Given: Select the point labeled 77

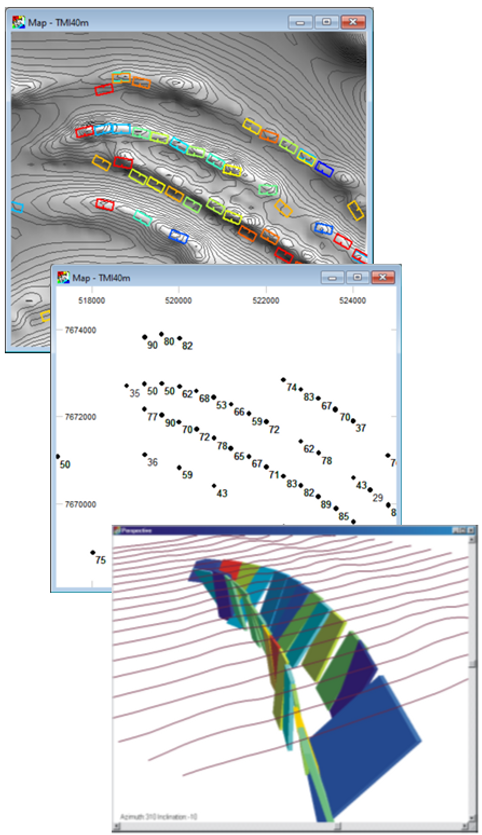Looking at the screenshot, I should [x=144, y=409].
